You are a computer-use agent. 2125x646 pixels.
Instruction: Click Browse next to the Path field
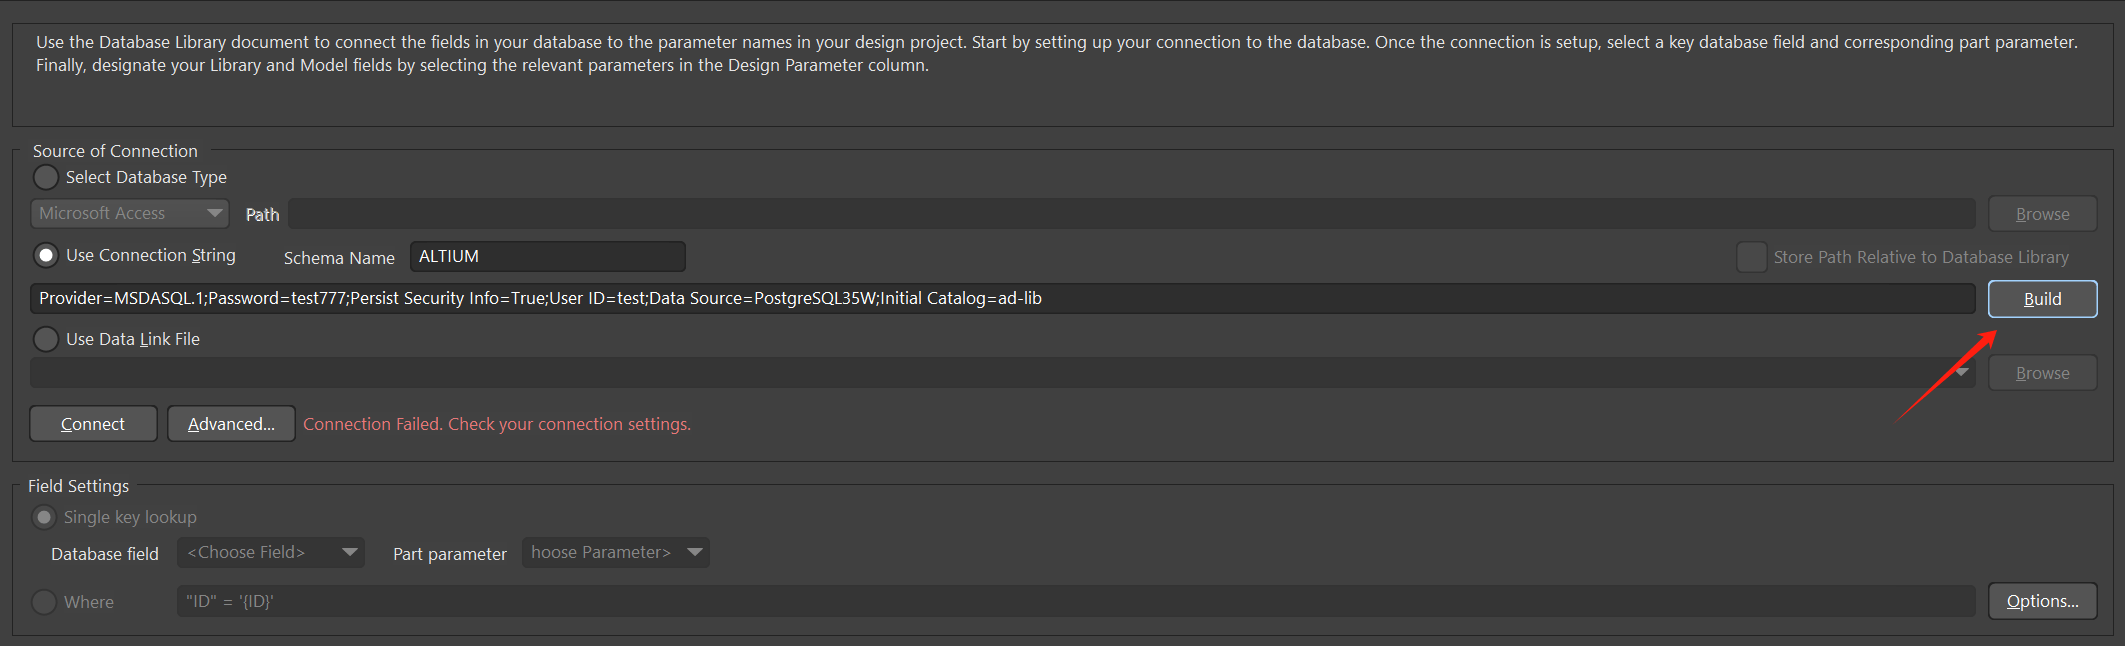click(x=2041, y=214)
